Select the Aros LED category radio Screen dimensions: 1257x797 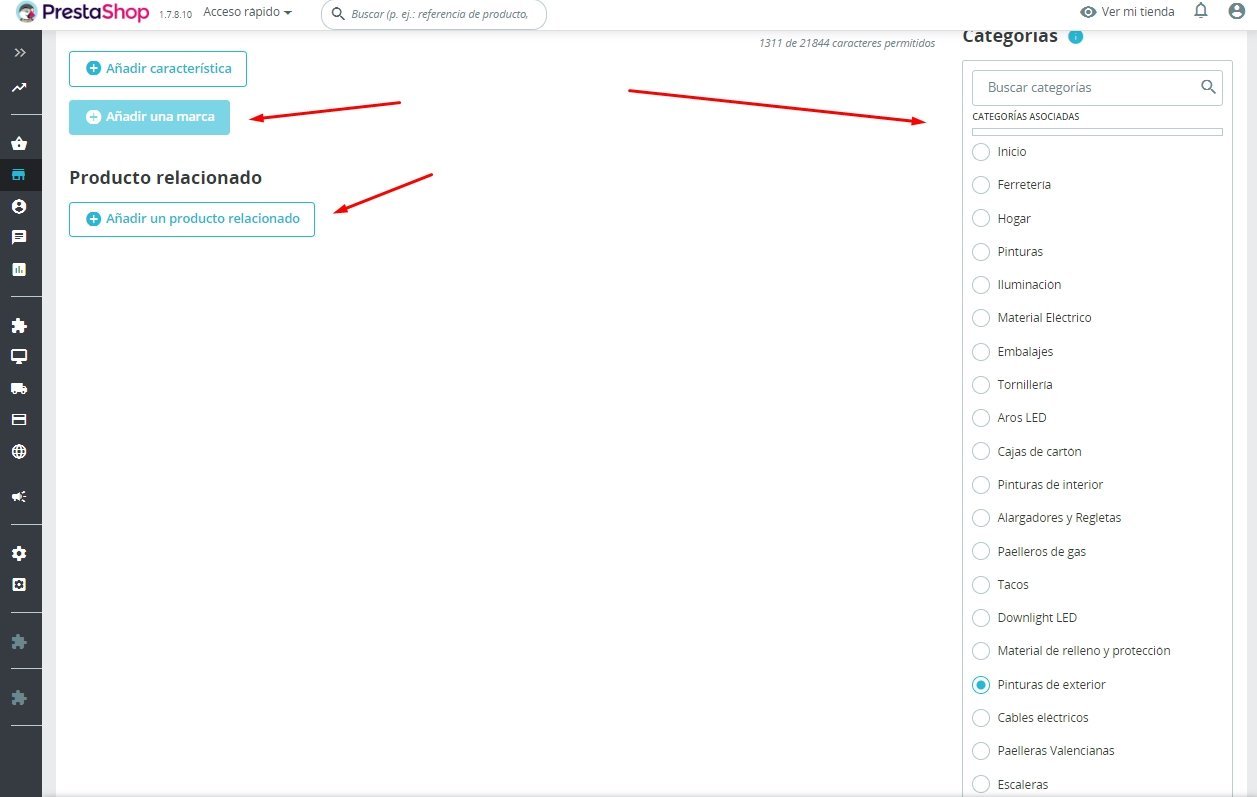pos(981,418)
